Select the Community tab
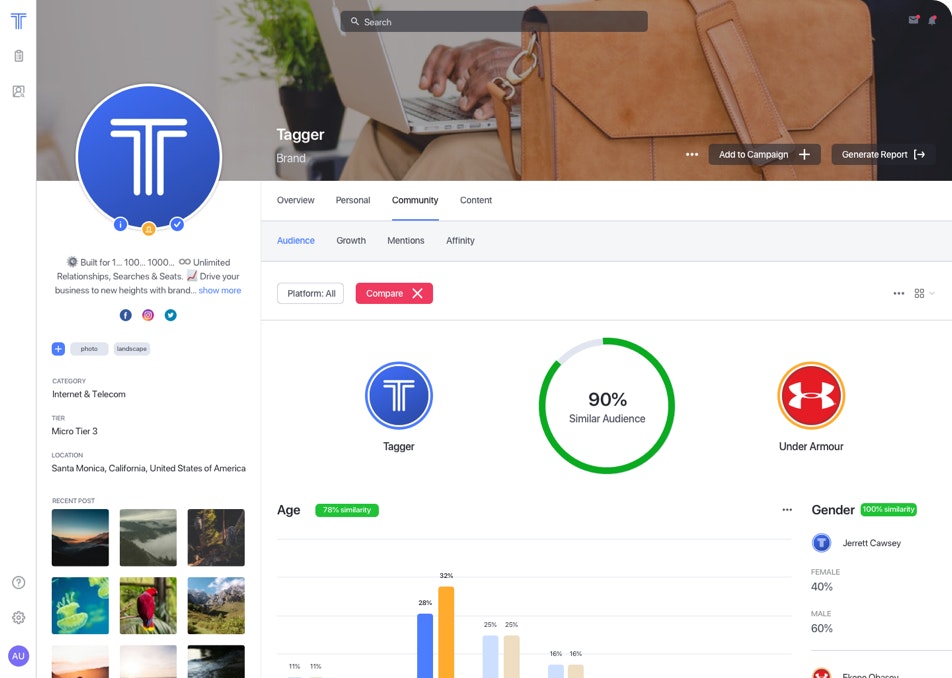The width and height of the screenshot is (952, 678). pyautogui.click(x=415, y=200)
